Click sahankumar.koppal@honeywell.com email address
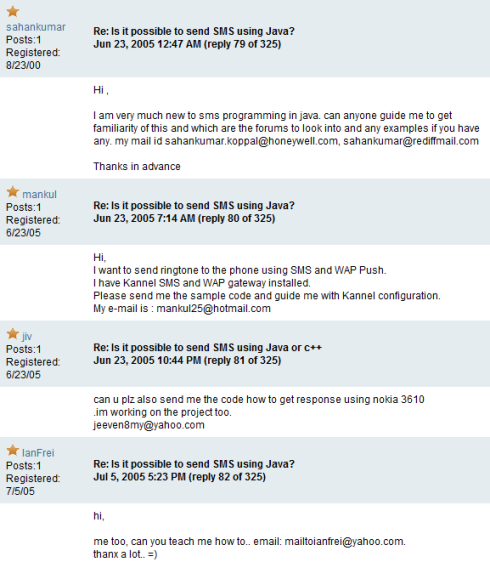 [251, 141]
